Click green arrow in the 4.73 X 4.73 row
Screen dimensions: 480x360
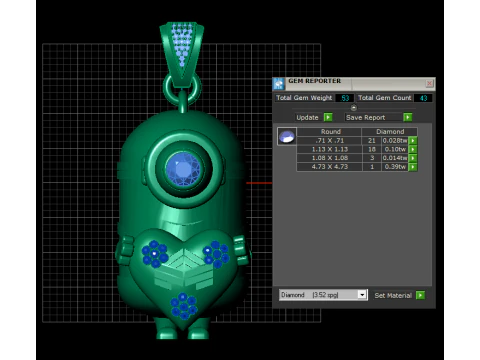[413, 167]
